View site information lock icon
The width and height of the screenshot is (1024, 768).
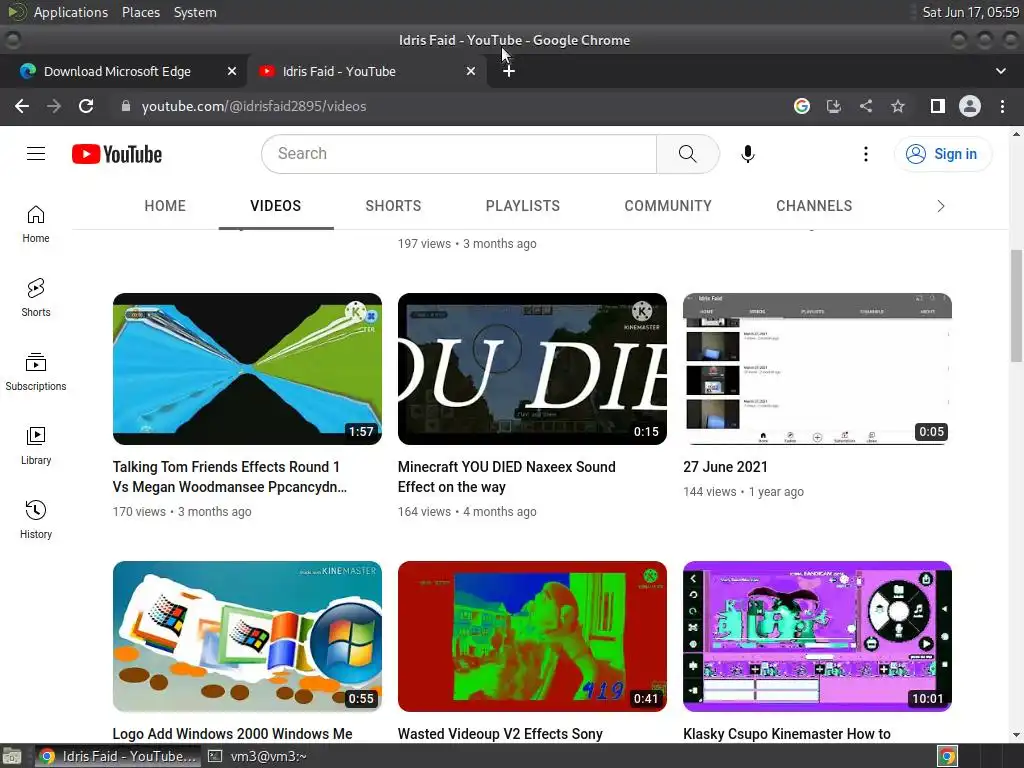pyautogui.click(x=126, y=106)
